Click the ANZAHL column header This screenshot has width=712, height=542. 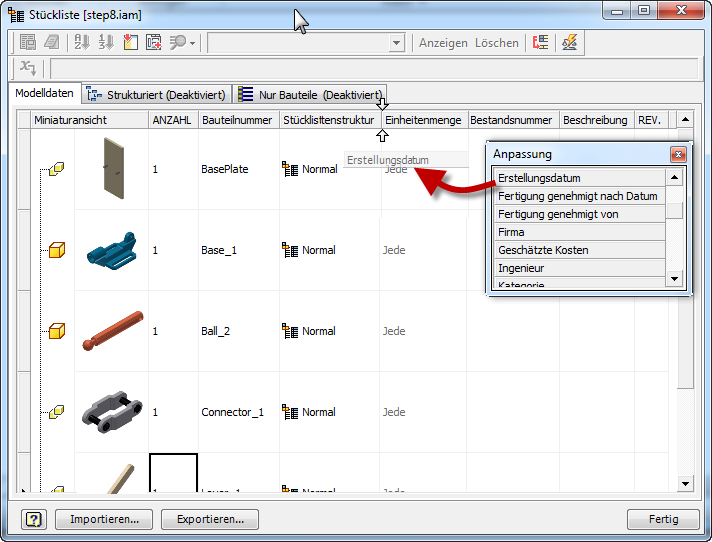[x=173, y=120]
